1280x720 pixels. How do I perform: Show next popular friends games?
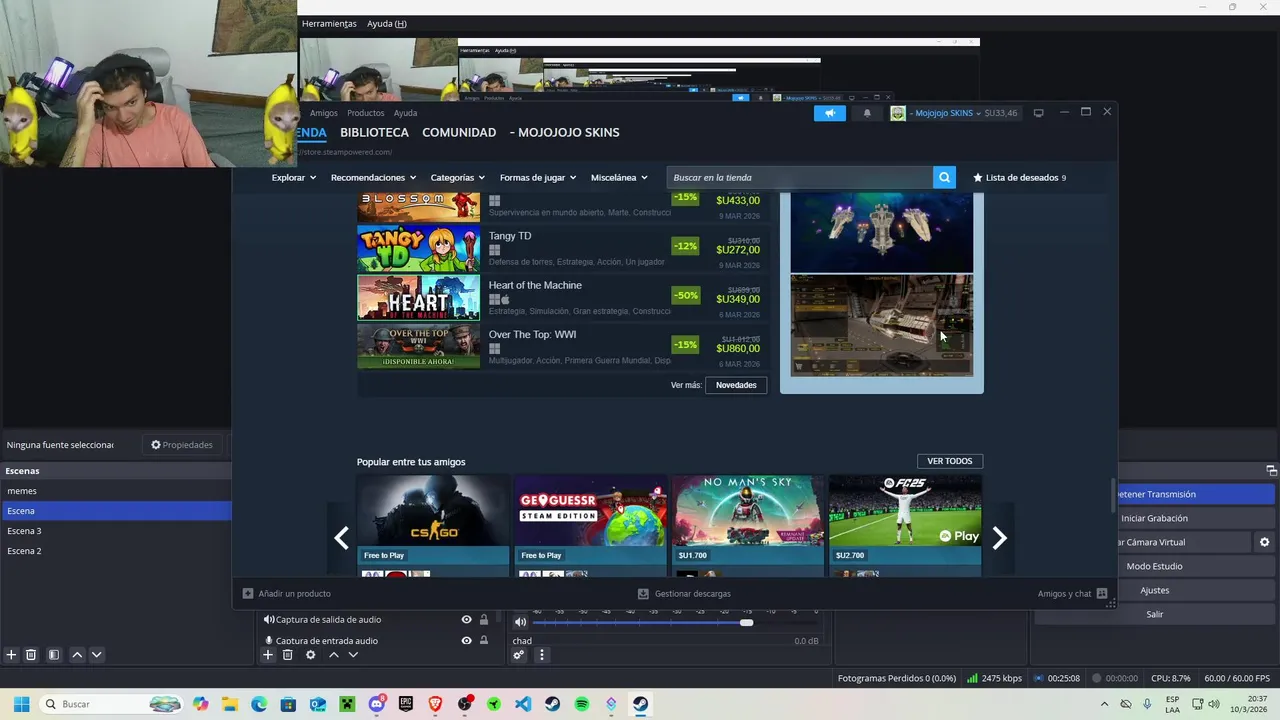pyautogui.click(x=999, y=538)
